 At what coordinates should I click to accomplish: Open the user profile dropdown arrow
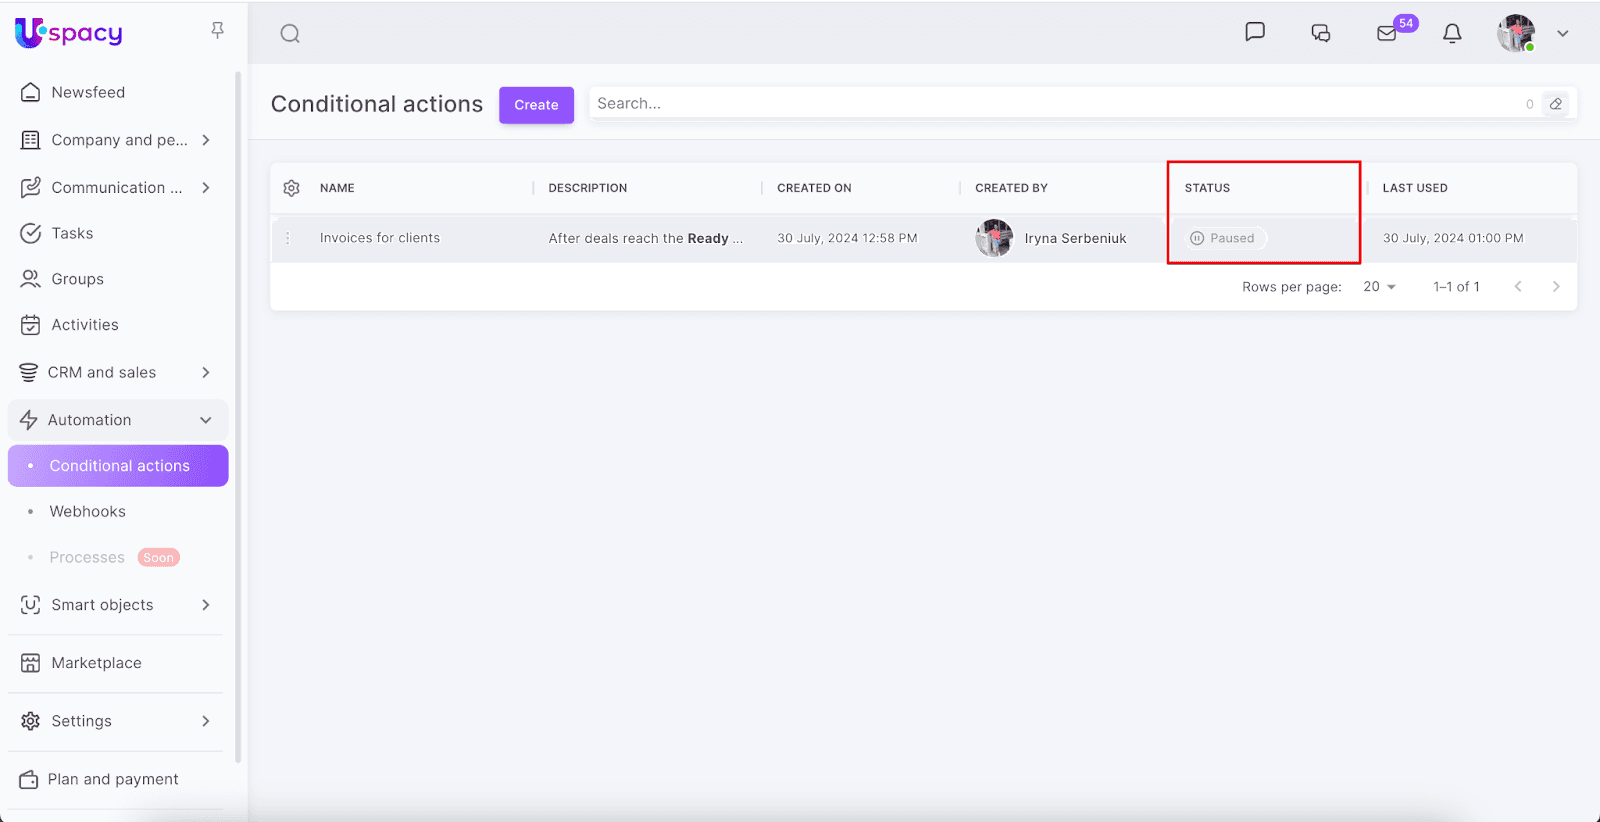[x=1562, y=33]
